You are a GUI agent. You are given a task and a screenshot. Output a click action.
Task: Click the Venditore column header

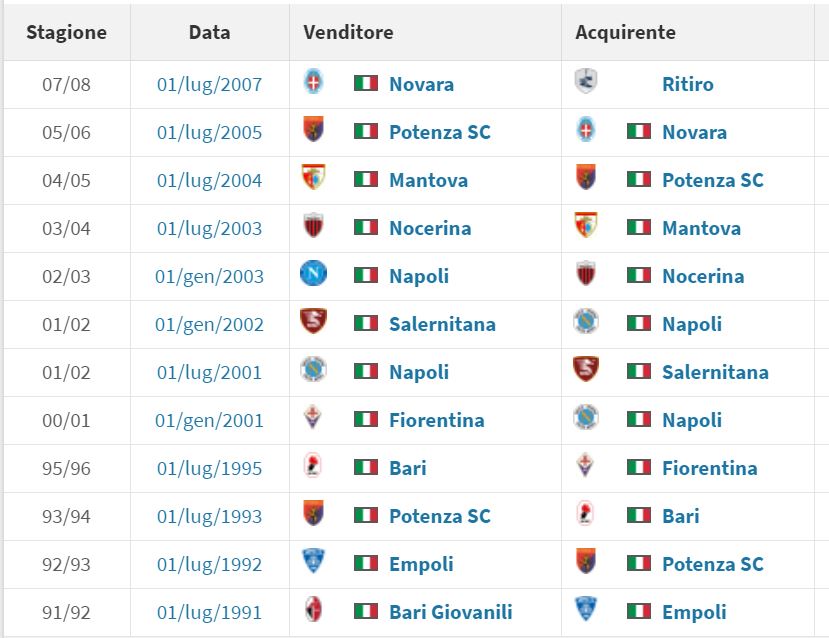(x=348, y=32)
